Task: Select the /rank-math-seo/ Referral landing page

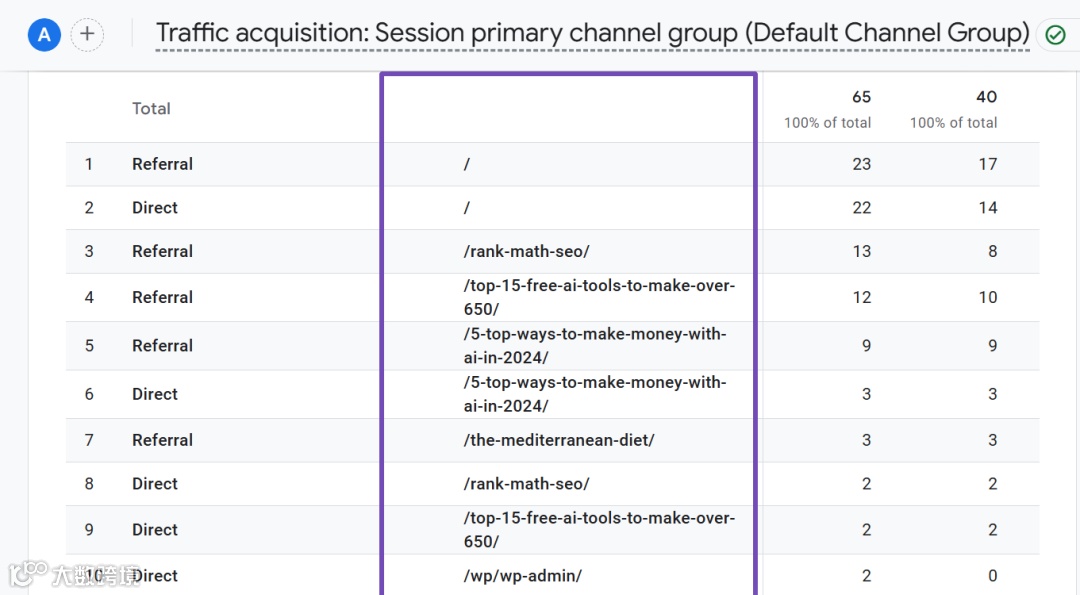Action: coord(526,251)
